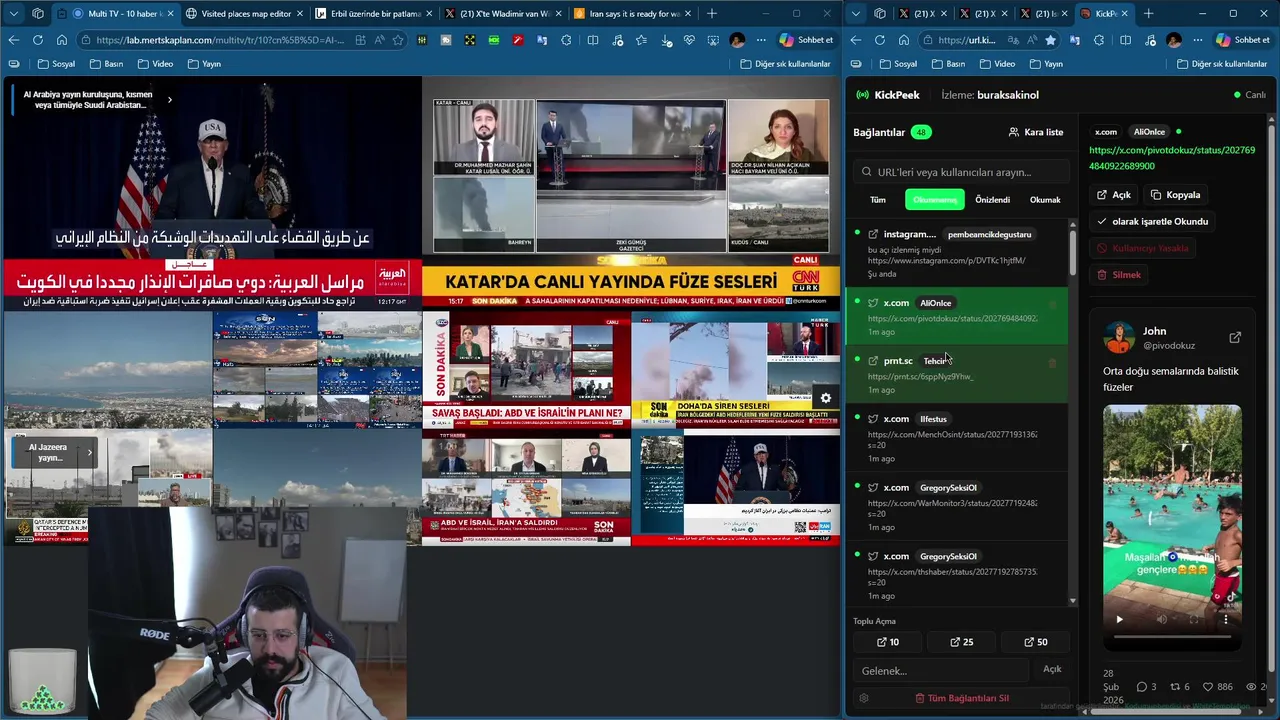Viewport: 1280px width, 720px height.
Task: Delete all links with Tüm Bağlantıları Sil
Action: [961, 698]
